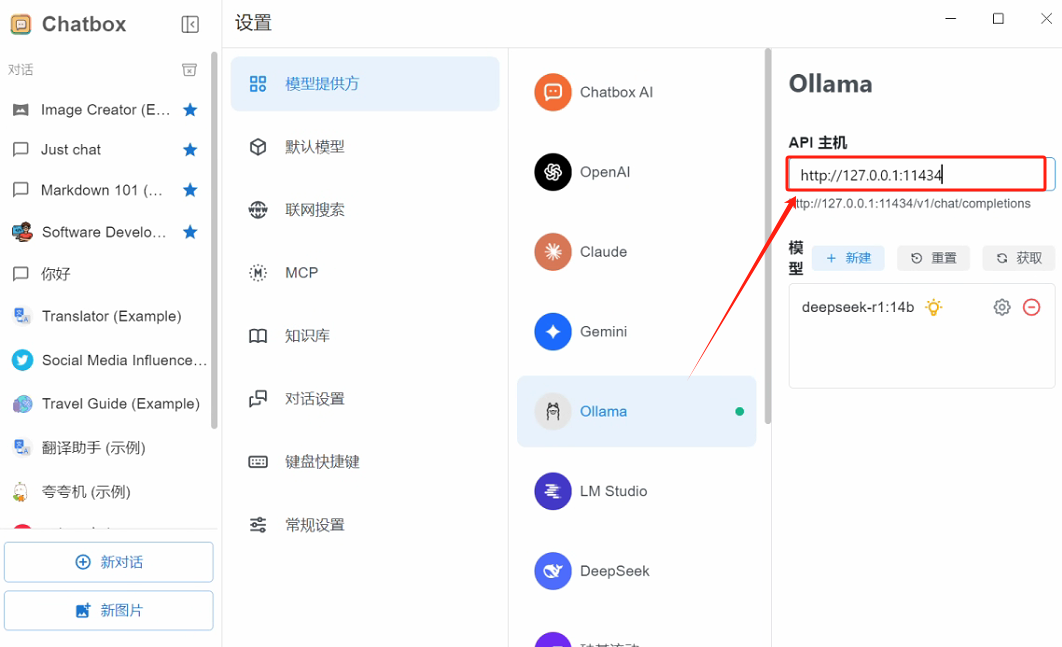The width and height of the screenshot is (1062, 647).
Task: Click the Claude provider logo
Action: click(x=553, y=252)
